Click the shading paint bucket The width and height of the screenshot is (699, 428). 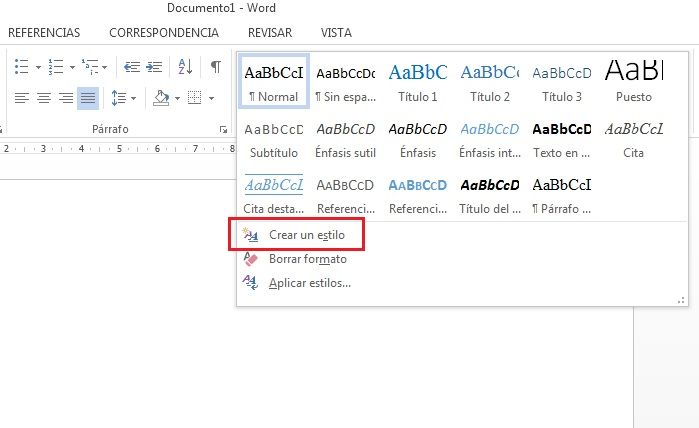[160, 98]
